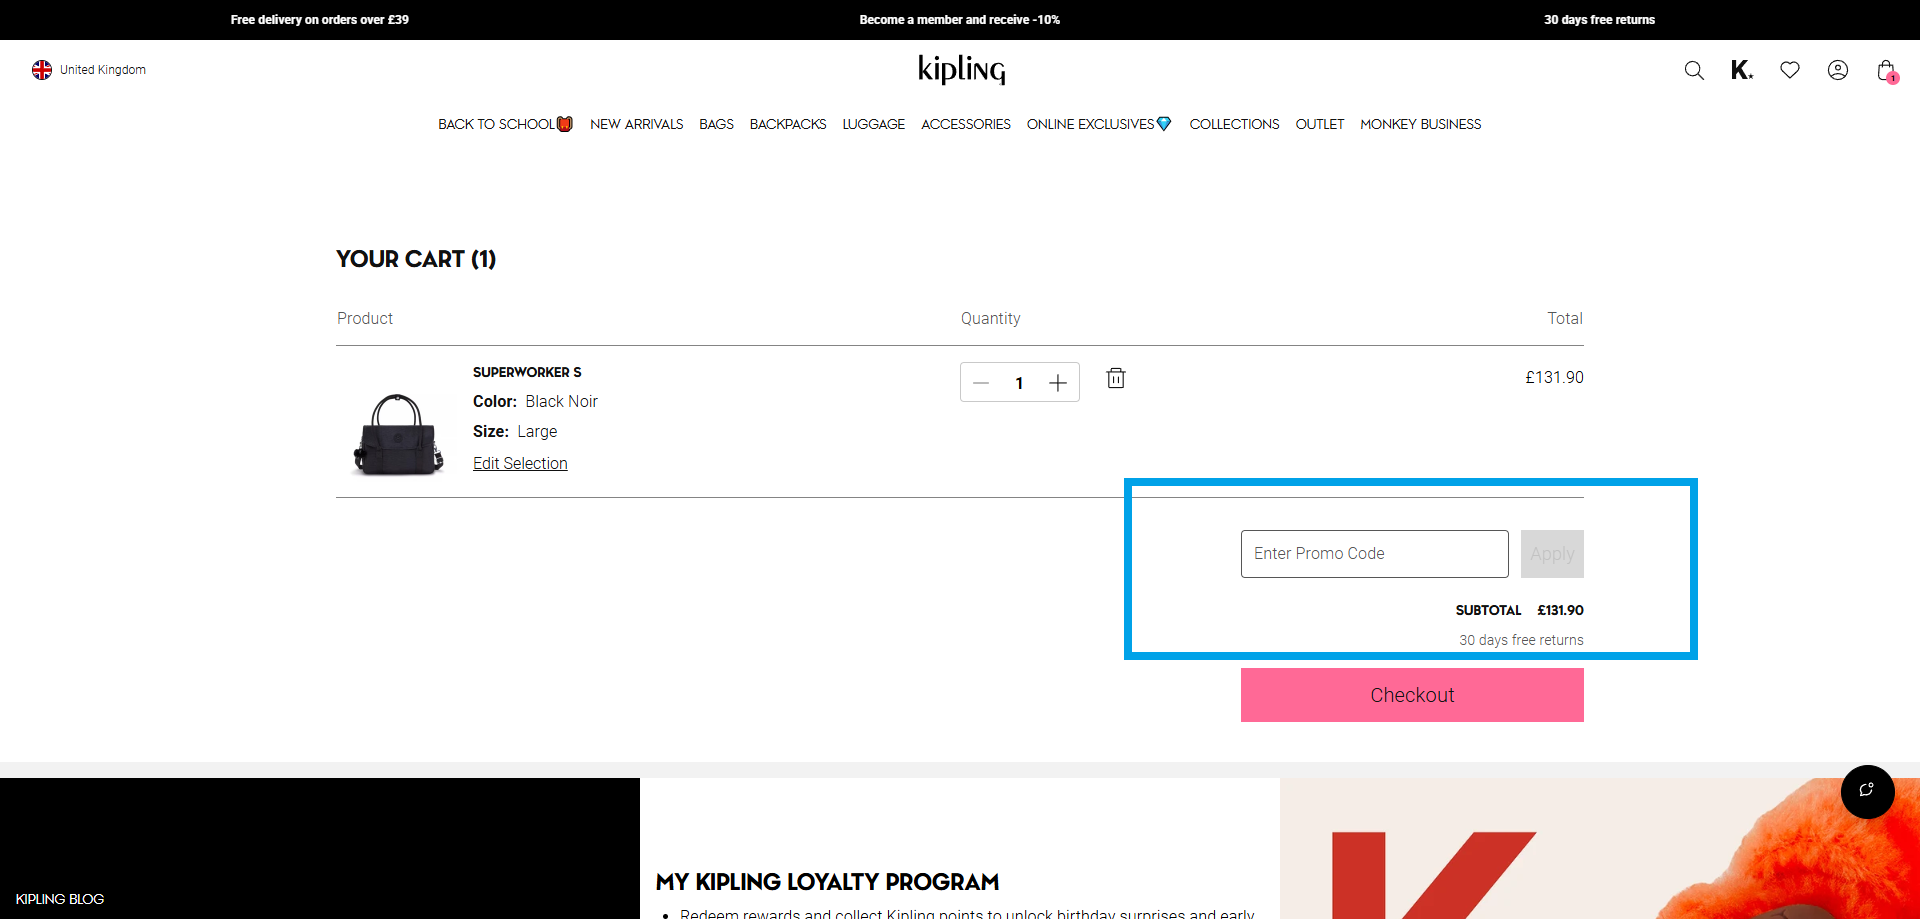Click the United Kingdom flag icon

click(42, 70)
